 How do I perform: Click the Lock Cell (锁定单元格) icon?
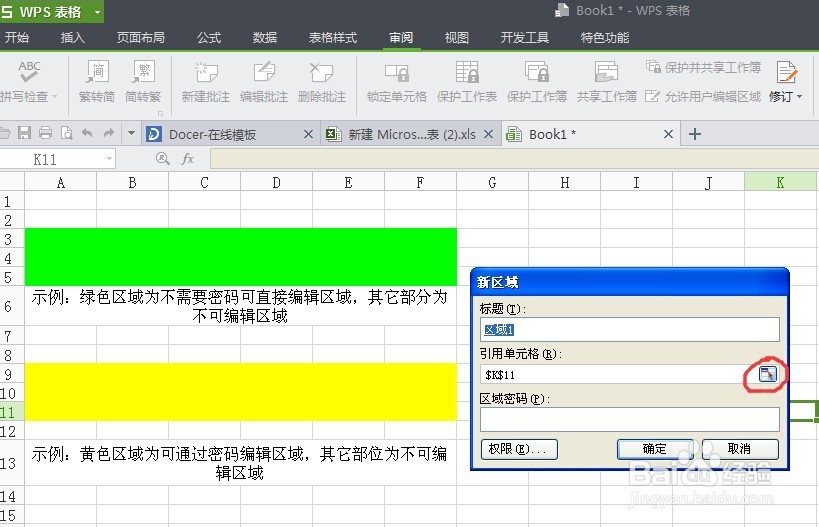click(396, 73)
